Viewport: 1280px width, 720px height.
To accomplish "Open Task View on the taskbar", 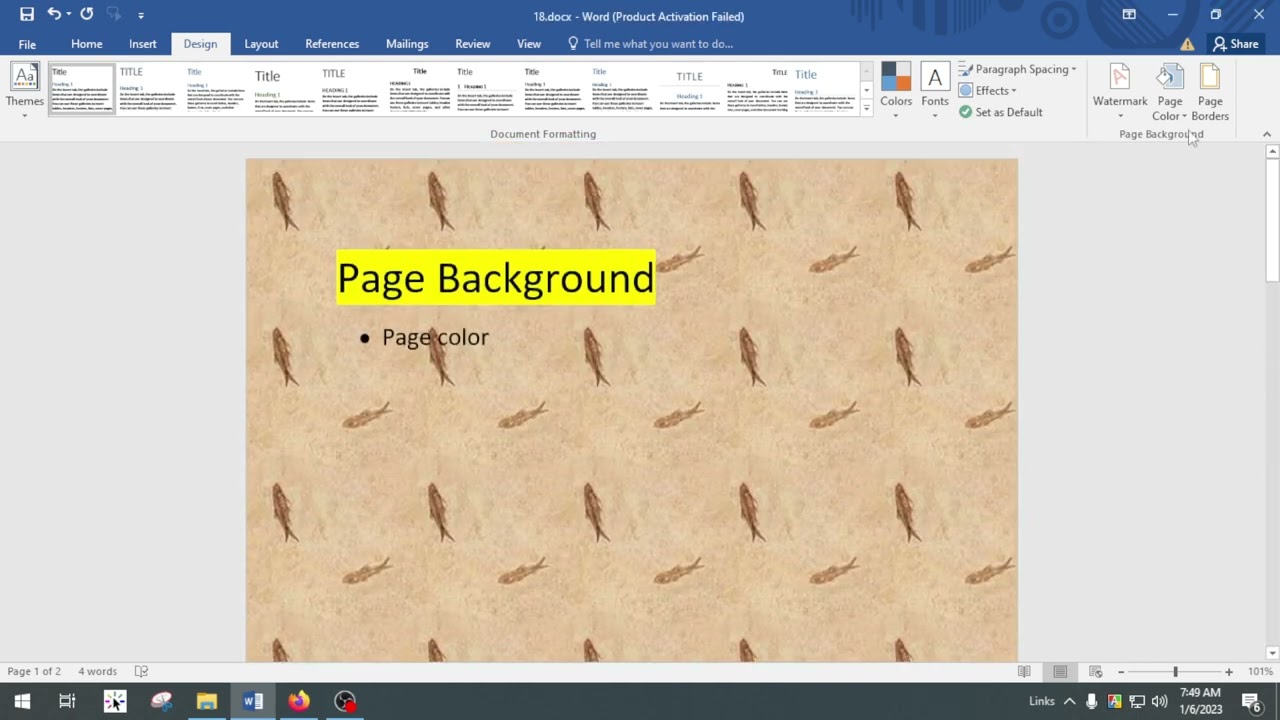I will pos(67,701).
